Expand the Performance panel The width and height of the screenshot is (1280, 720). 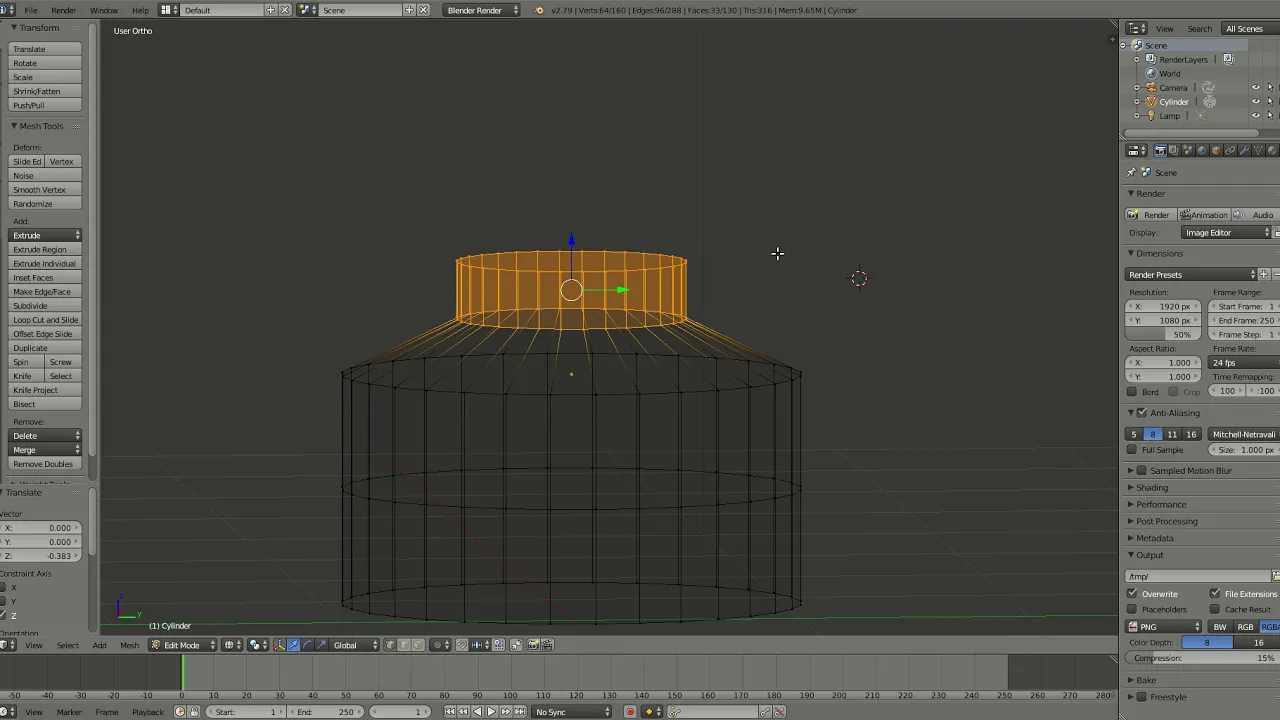pos(1160,505)
